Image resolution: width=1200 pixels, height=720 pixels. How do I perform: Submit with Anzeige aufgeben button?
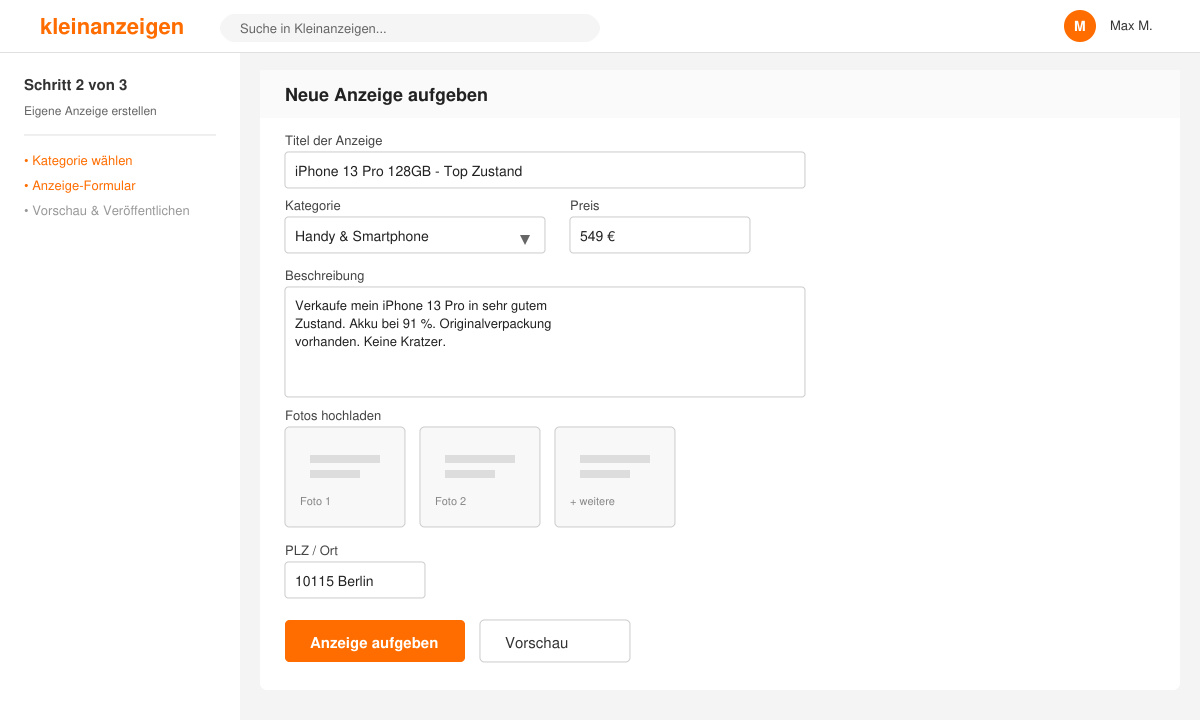pos(375,641)
